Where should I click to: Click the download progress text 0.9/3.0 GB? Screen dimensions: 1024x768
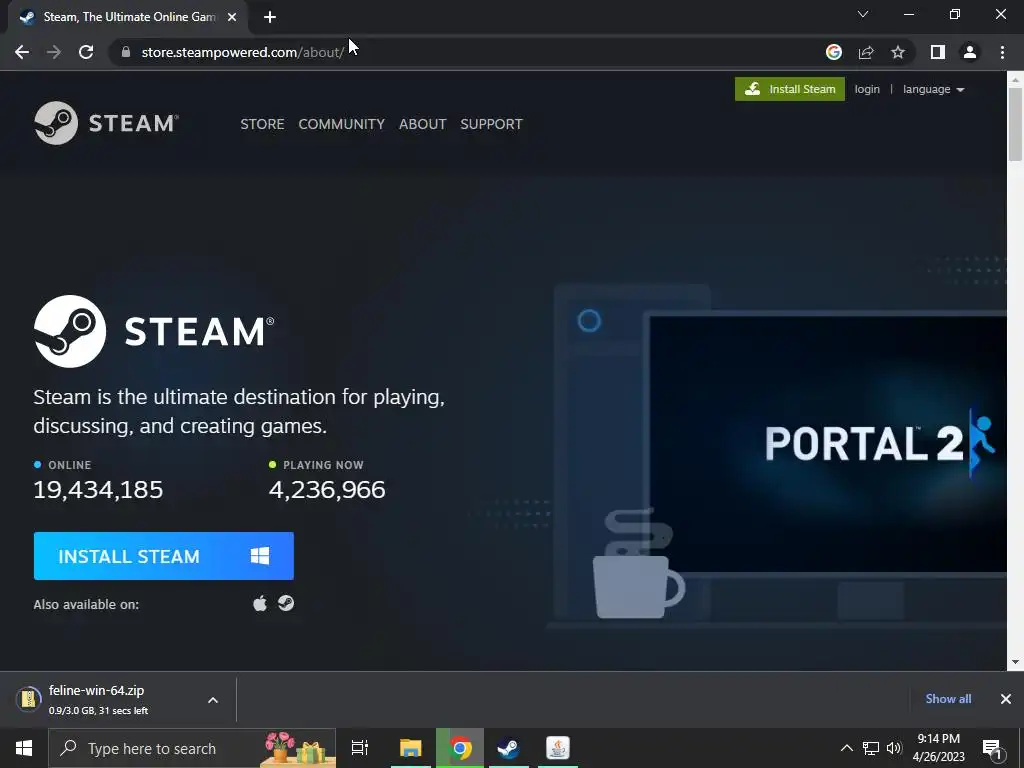[99, 711]
